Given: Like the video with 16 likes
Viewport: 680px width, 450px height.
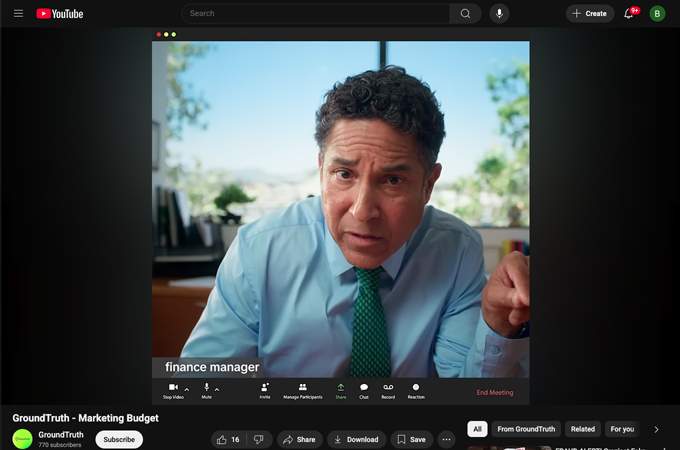Looking at the screenshot, I should [x=229, y=440].
